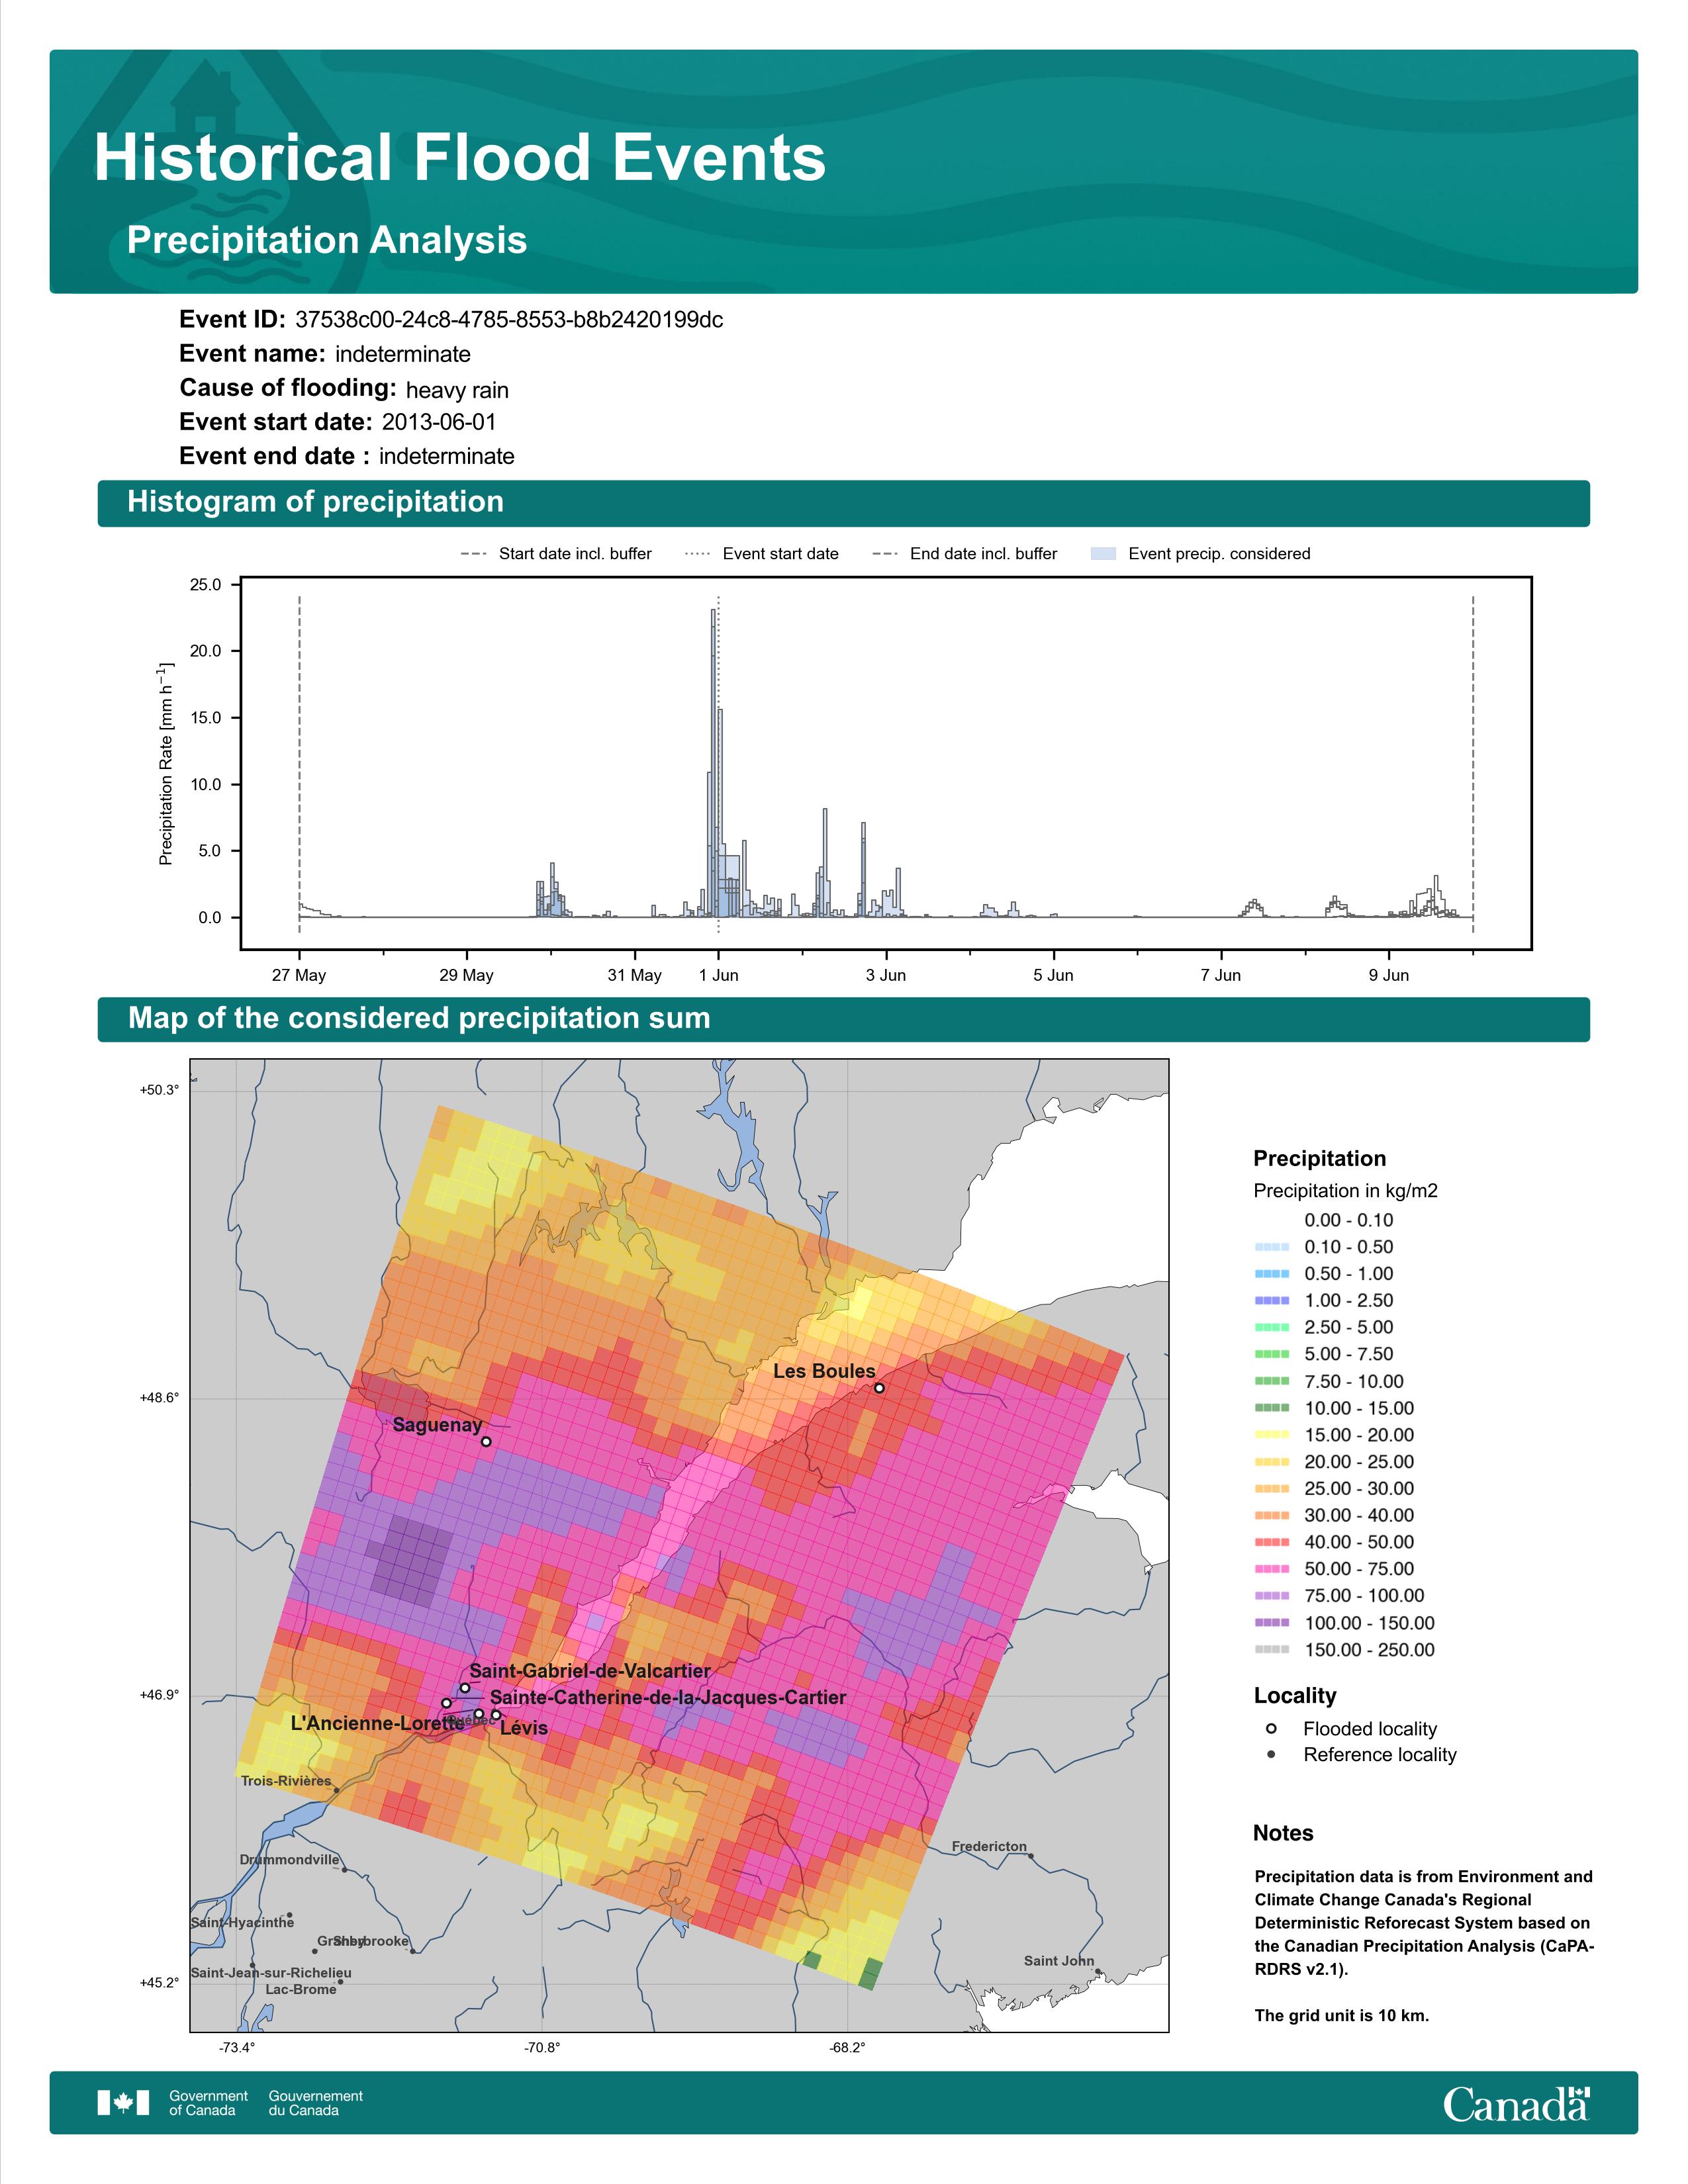This screenshot has height=2184, width=1688.
Task: Click the 1.00 - 2.50 precipitation swatch
Action: click(1271, 1301)
